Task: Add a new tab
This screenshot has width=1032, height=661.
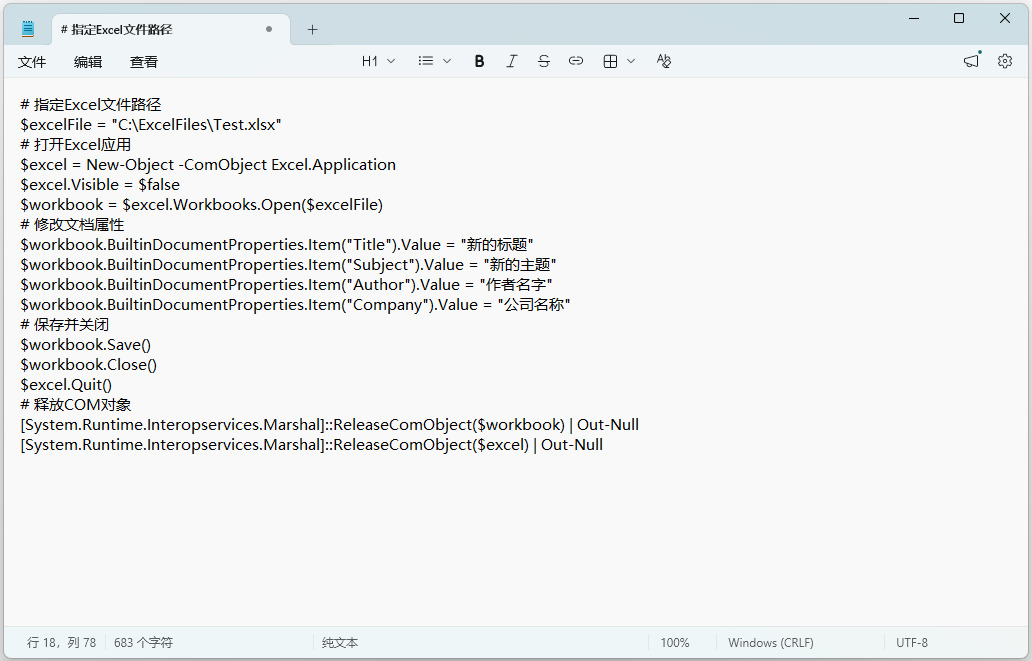Action: click(312, 29)
